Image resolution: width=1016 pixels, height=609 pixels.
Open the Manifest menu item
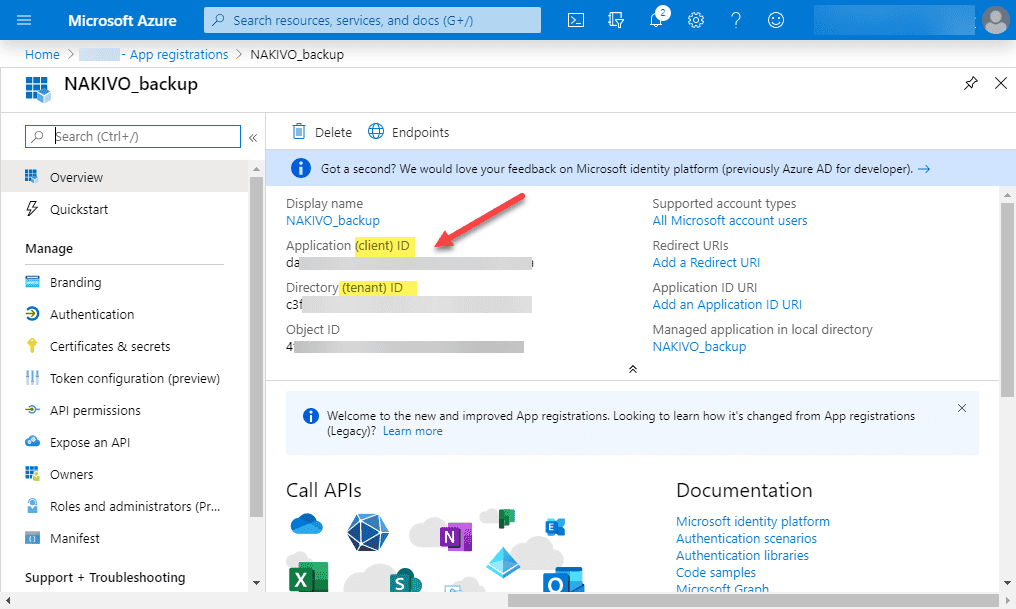pyautogui.click(x=75, y=538)
